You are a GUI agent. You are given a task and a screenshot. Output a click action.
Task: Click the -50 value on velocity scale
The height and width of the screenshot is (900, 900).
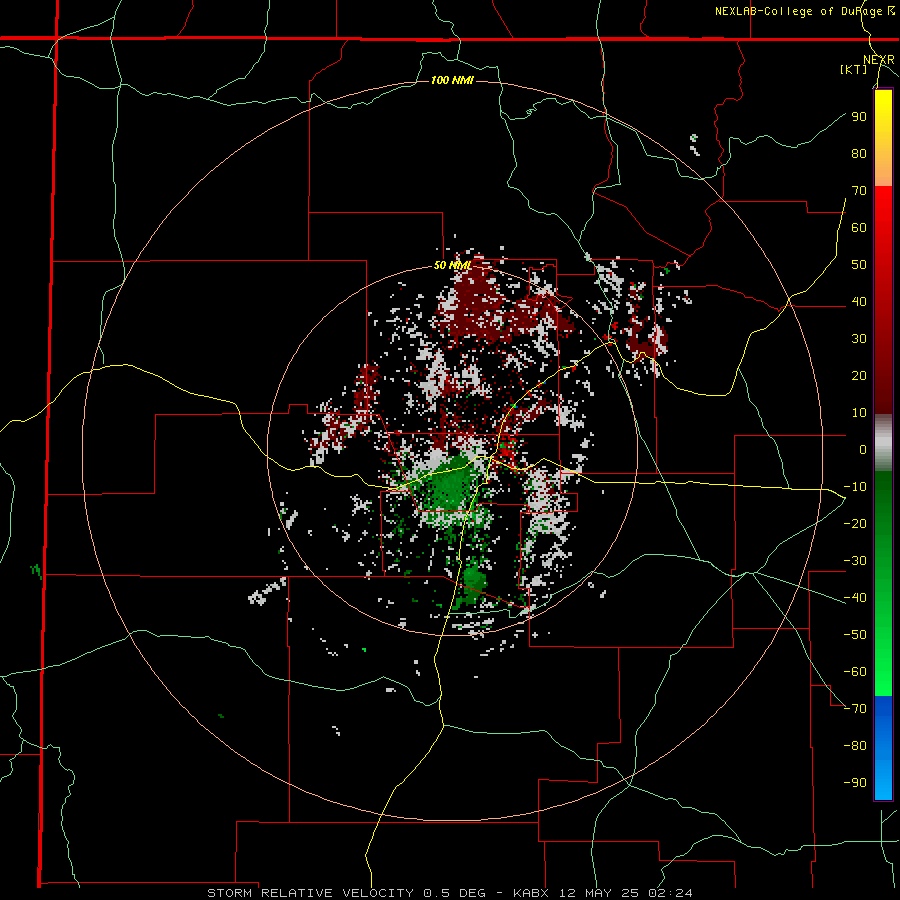click(855, 635)
